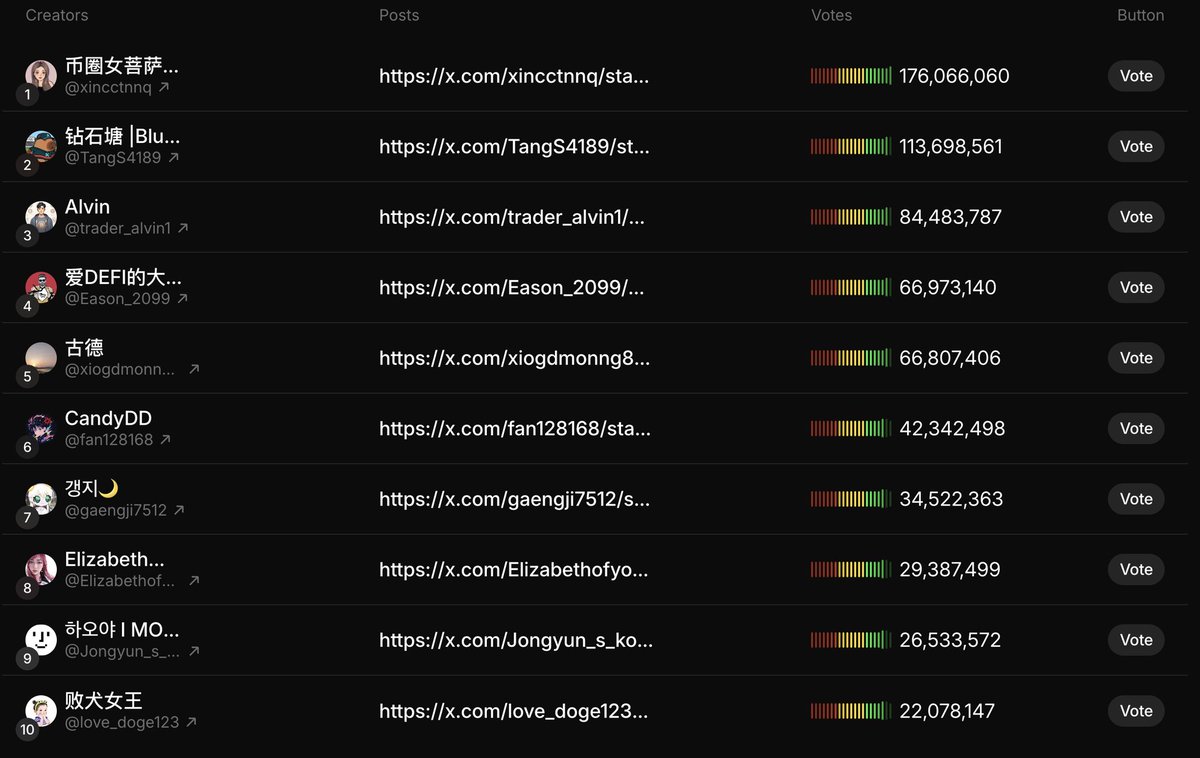Click the Votes column header
Screen dimensions: 1200x758
click(832, 15)
